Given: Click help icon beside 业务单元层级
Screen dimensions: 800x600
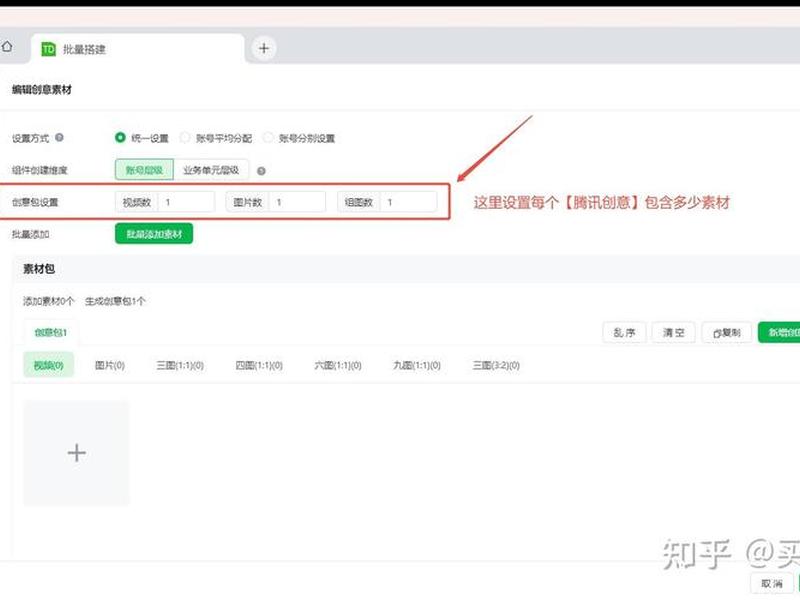Looking at the screenshot, I should [x=261, y=171].
